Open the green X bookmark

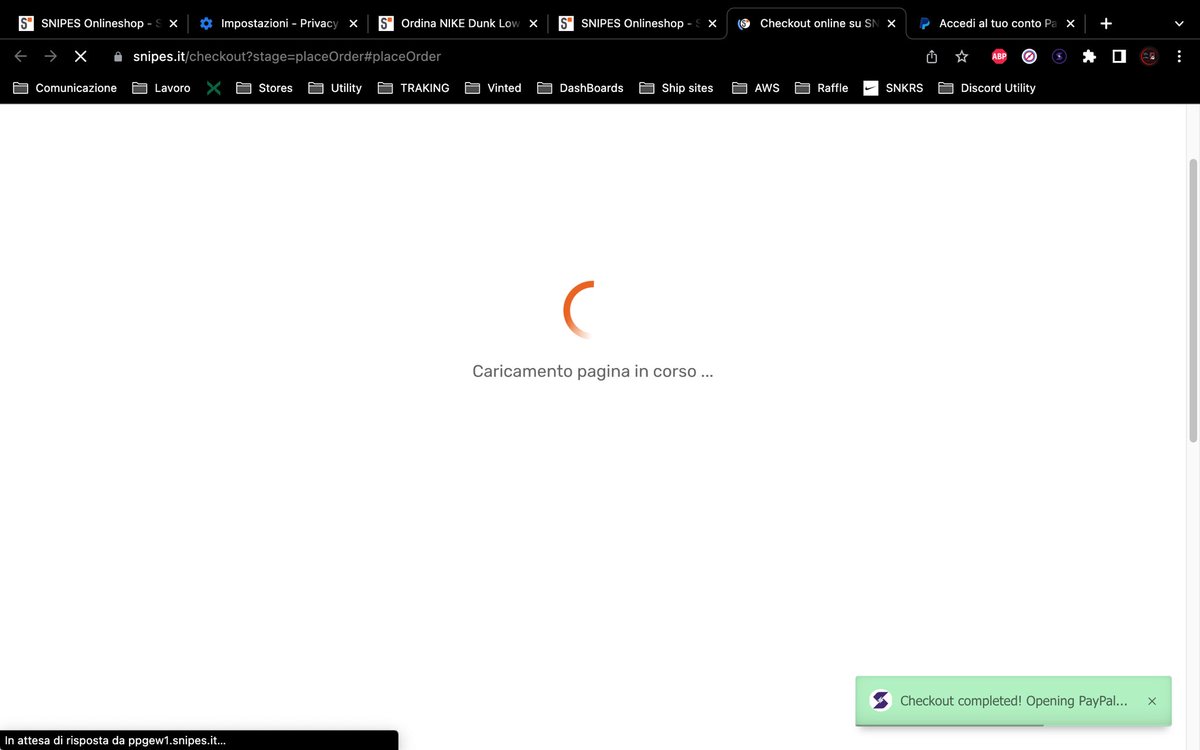coord(214,88)
